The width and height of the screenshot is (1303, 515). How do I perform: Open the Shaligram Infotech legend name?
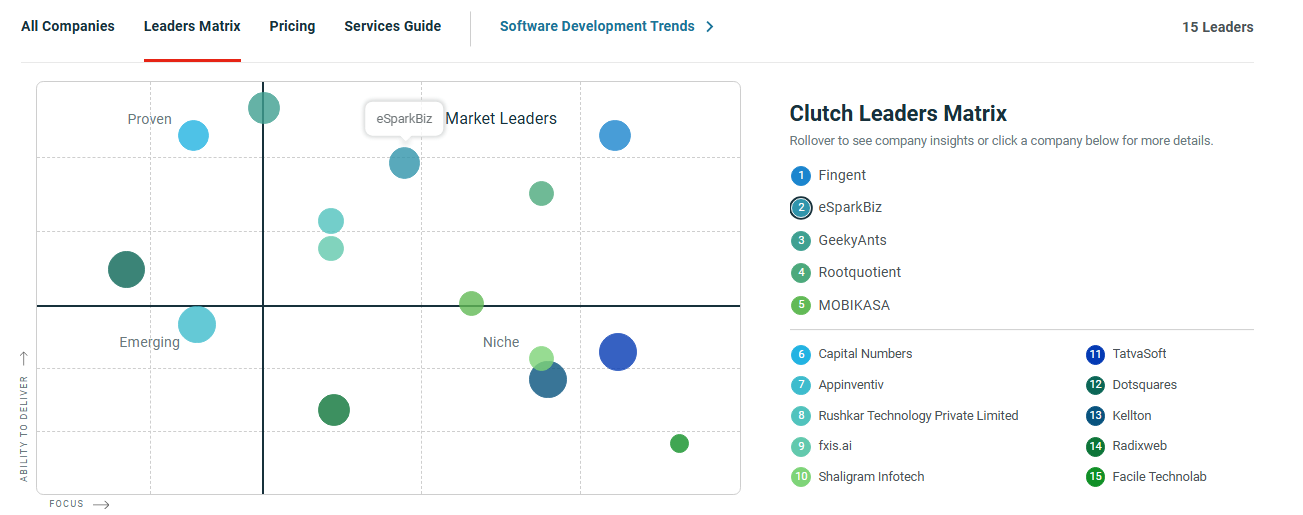pyautogui.click(x=871, y=477)
